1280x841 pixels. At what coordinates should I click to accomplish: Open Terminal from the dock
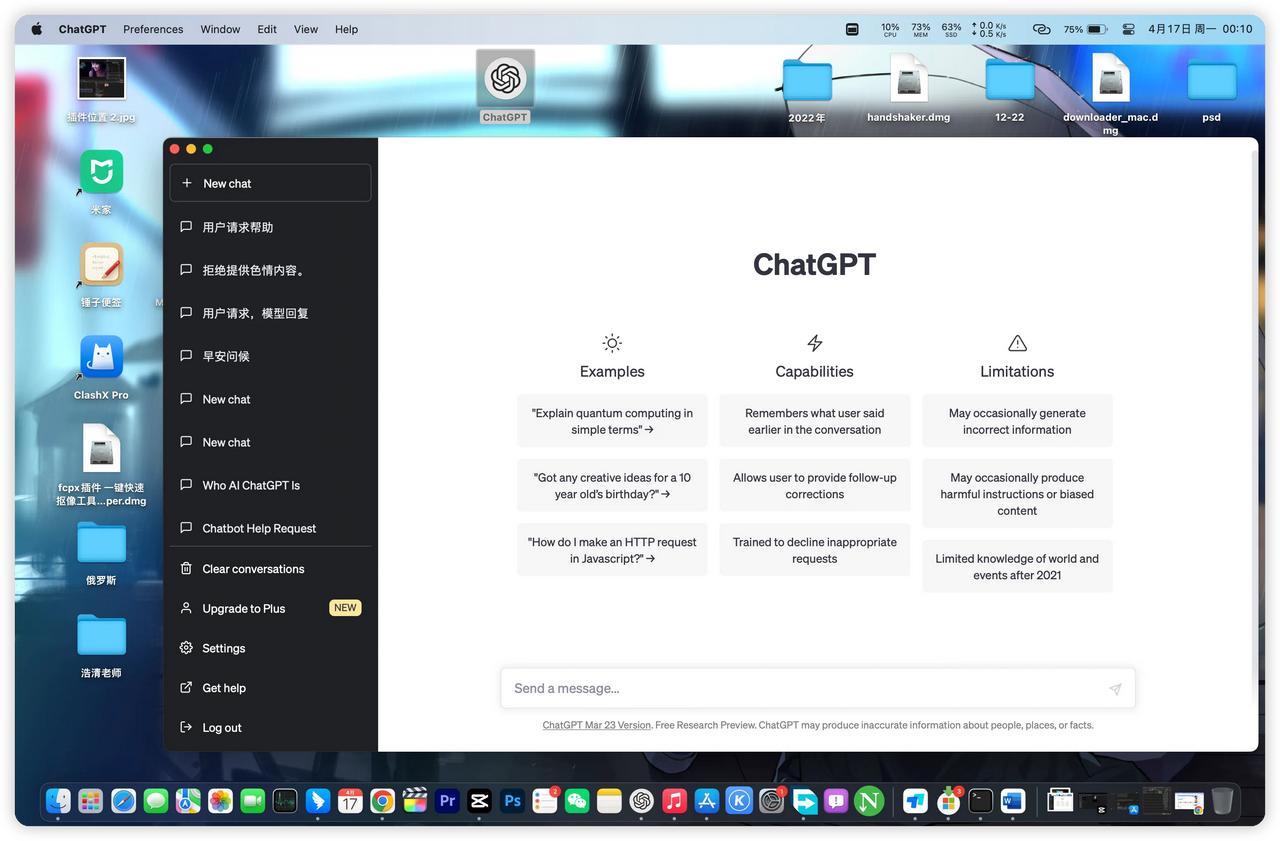click(x=981, y=801)
